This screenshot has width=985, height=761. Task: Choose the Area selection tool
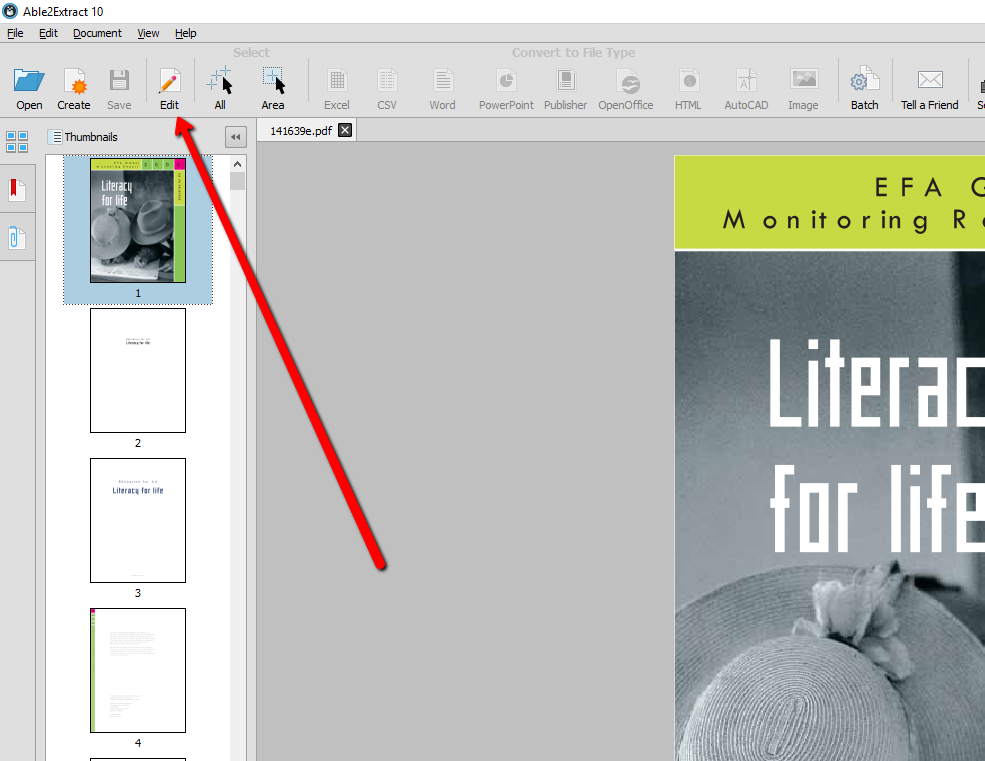pyautogui.click(x=273, y=88)
